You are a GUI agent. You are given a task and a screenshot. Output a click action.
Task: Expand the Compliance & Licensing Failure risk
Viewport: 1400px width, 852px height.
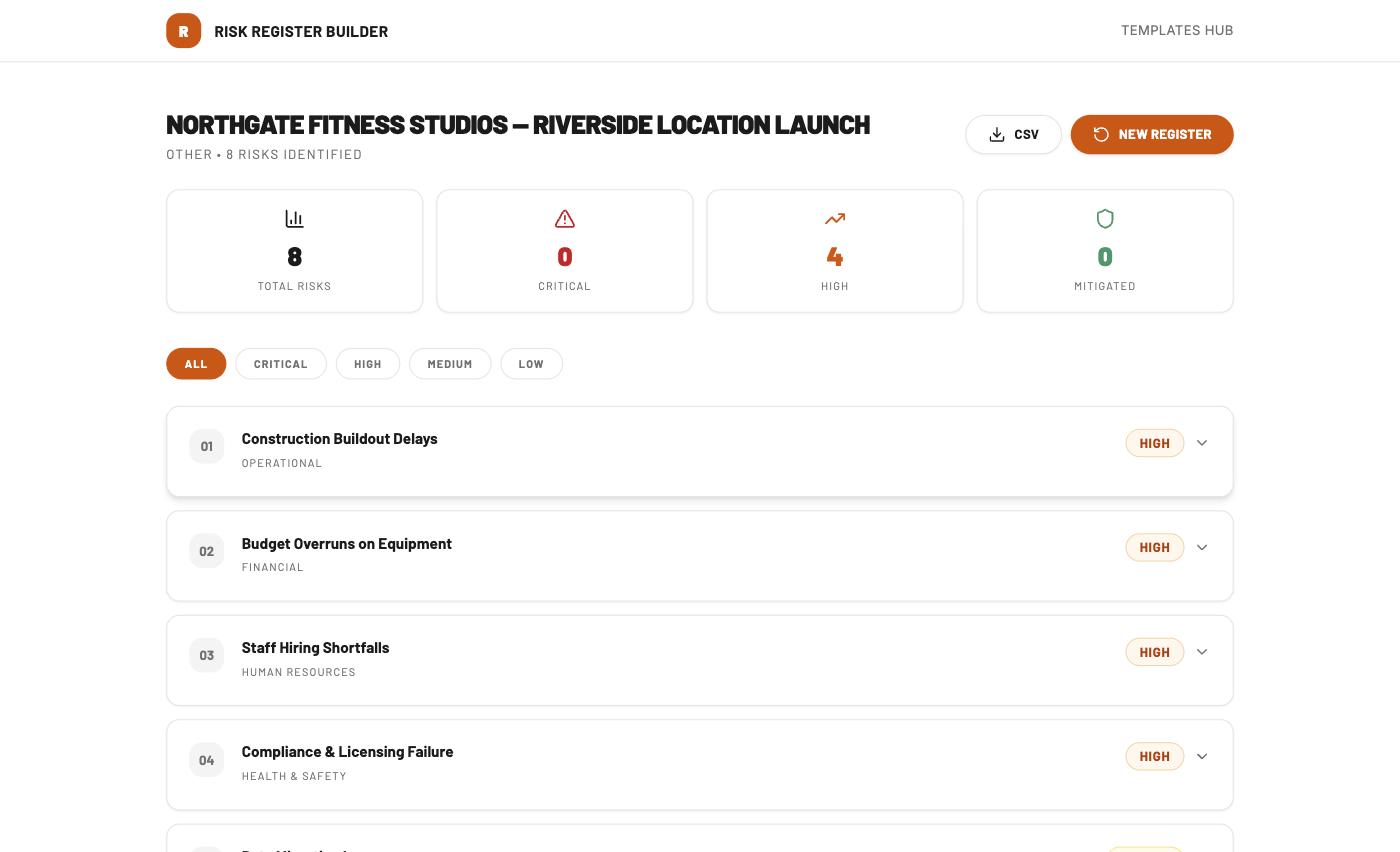click(1202, 756)
